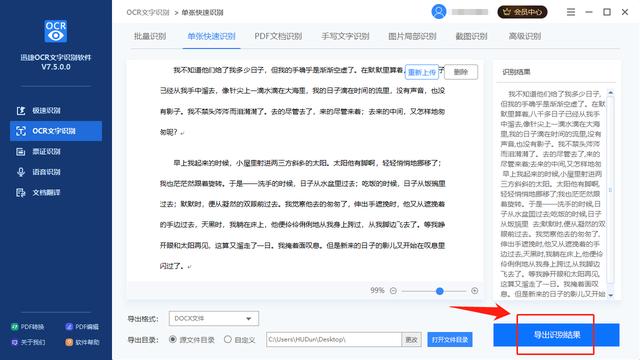Click the OCR文字识别 breadcrumb
This screenshot has width=640, height=360.
pos(148,12)
